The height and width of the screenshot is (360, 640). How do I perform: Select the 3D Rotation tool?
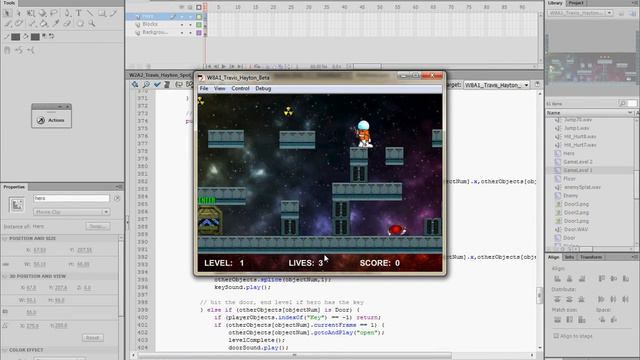point(42,13)
